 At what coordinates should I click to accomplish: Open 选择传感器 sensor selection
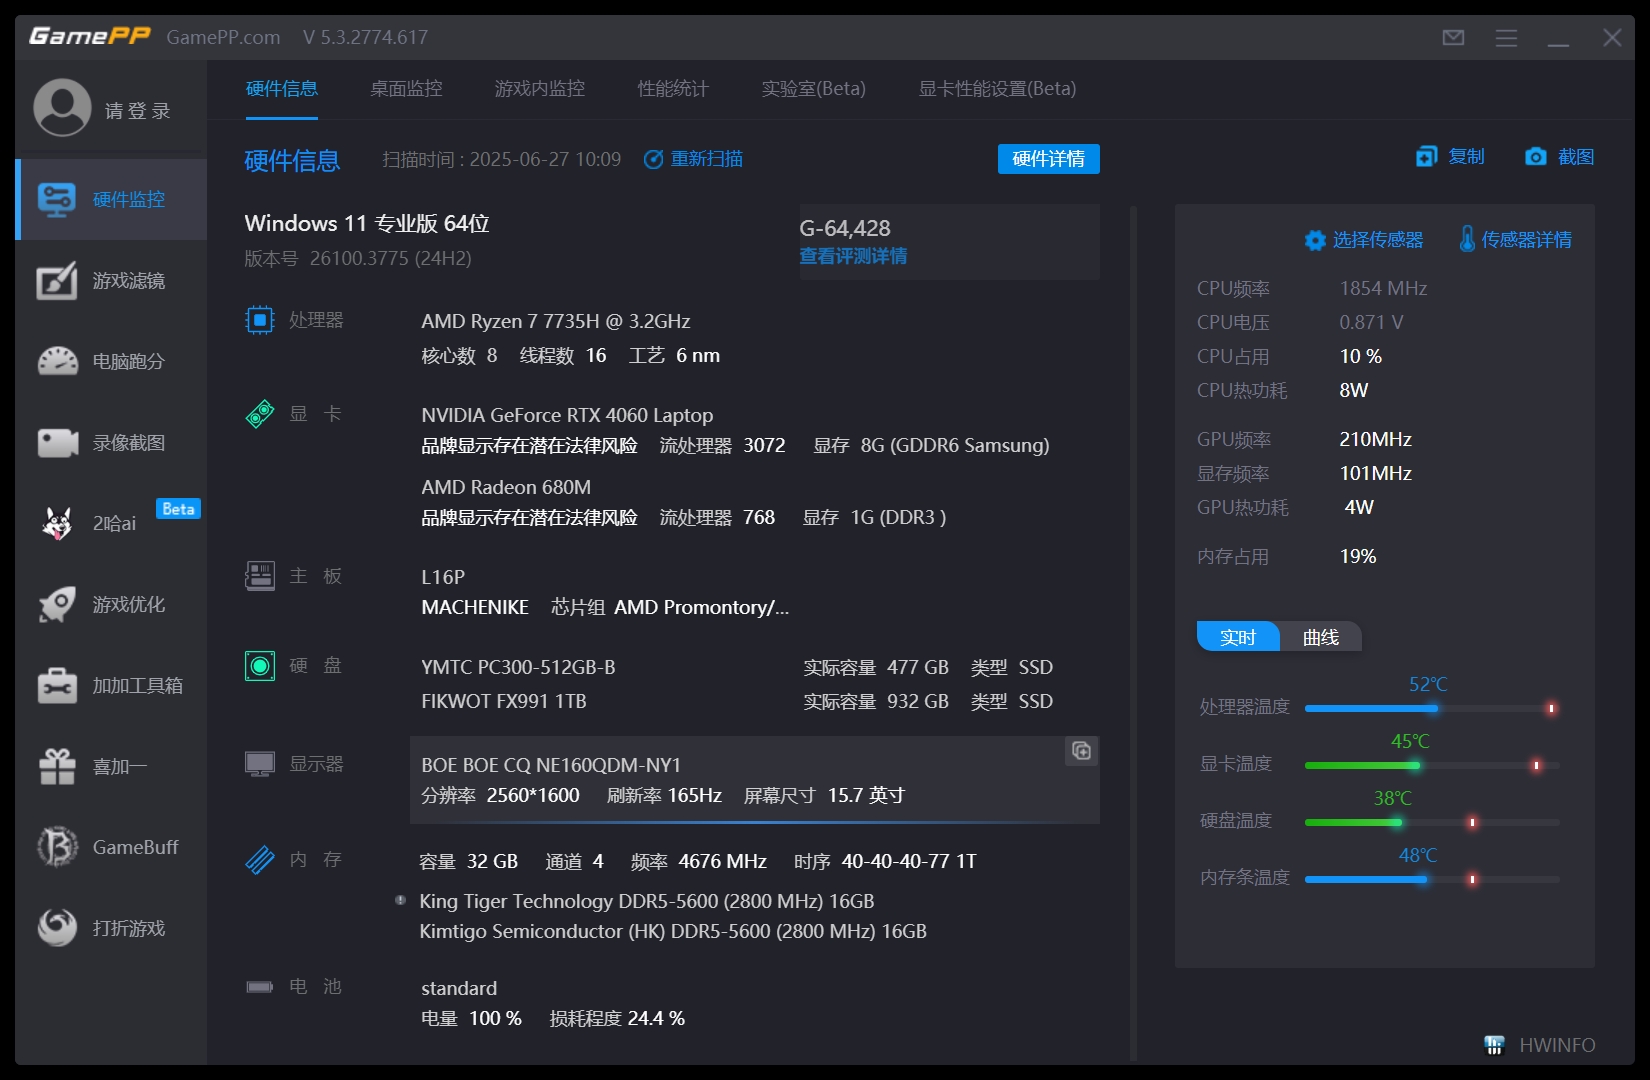(x=1363, y=240)
